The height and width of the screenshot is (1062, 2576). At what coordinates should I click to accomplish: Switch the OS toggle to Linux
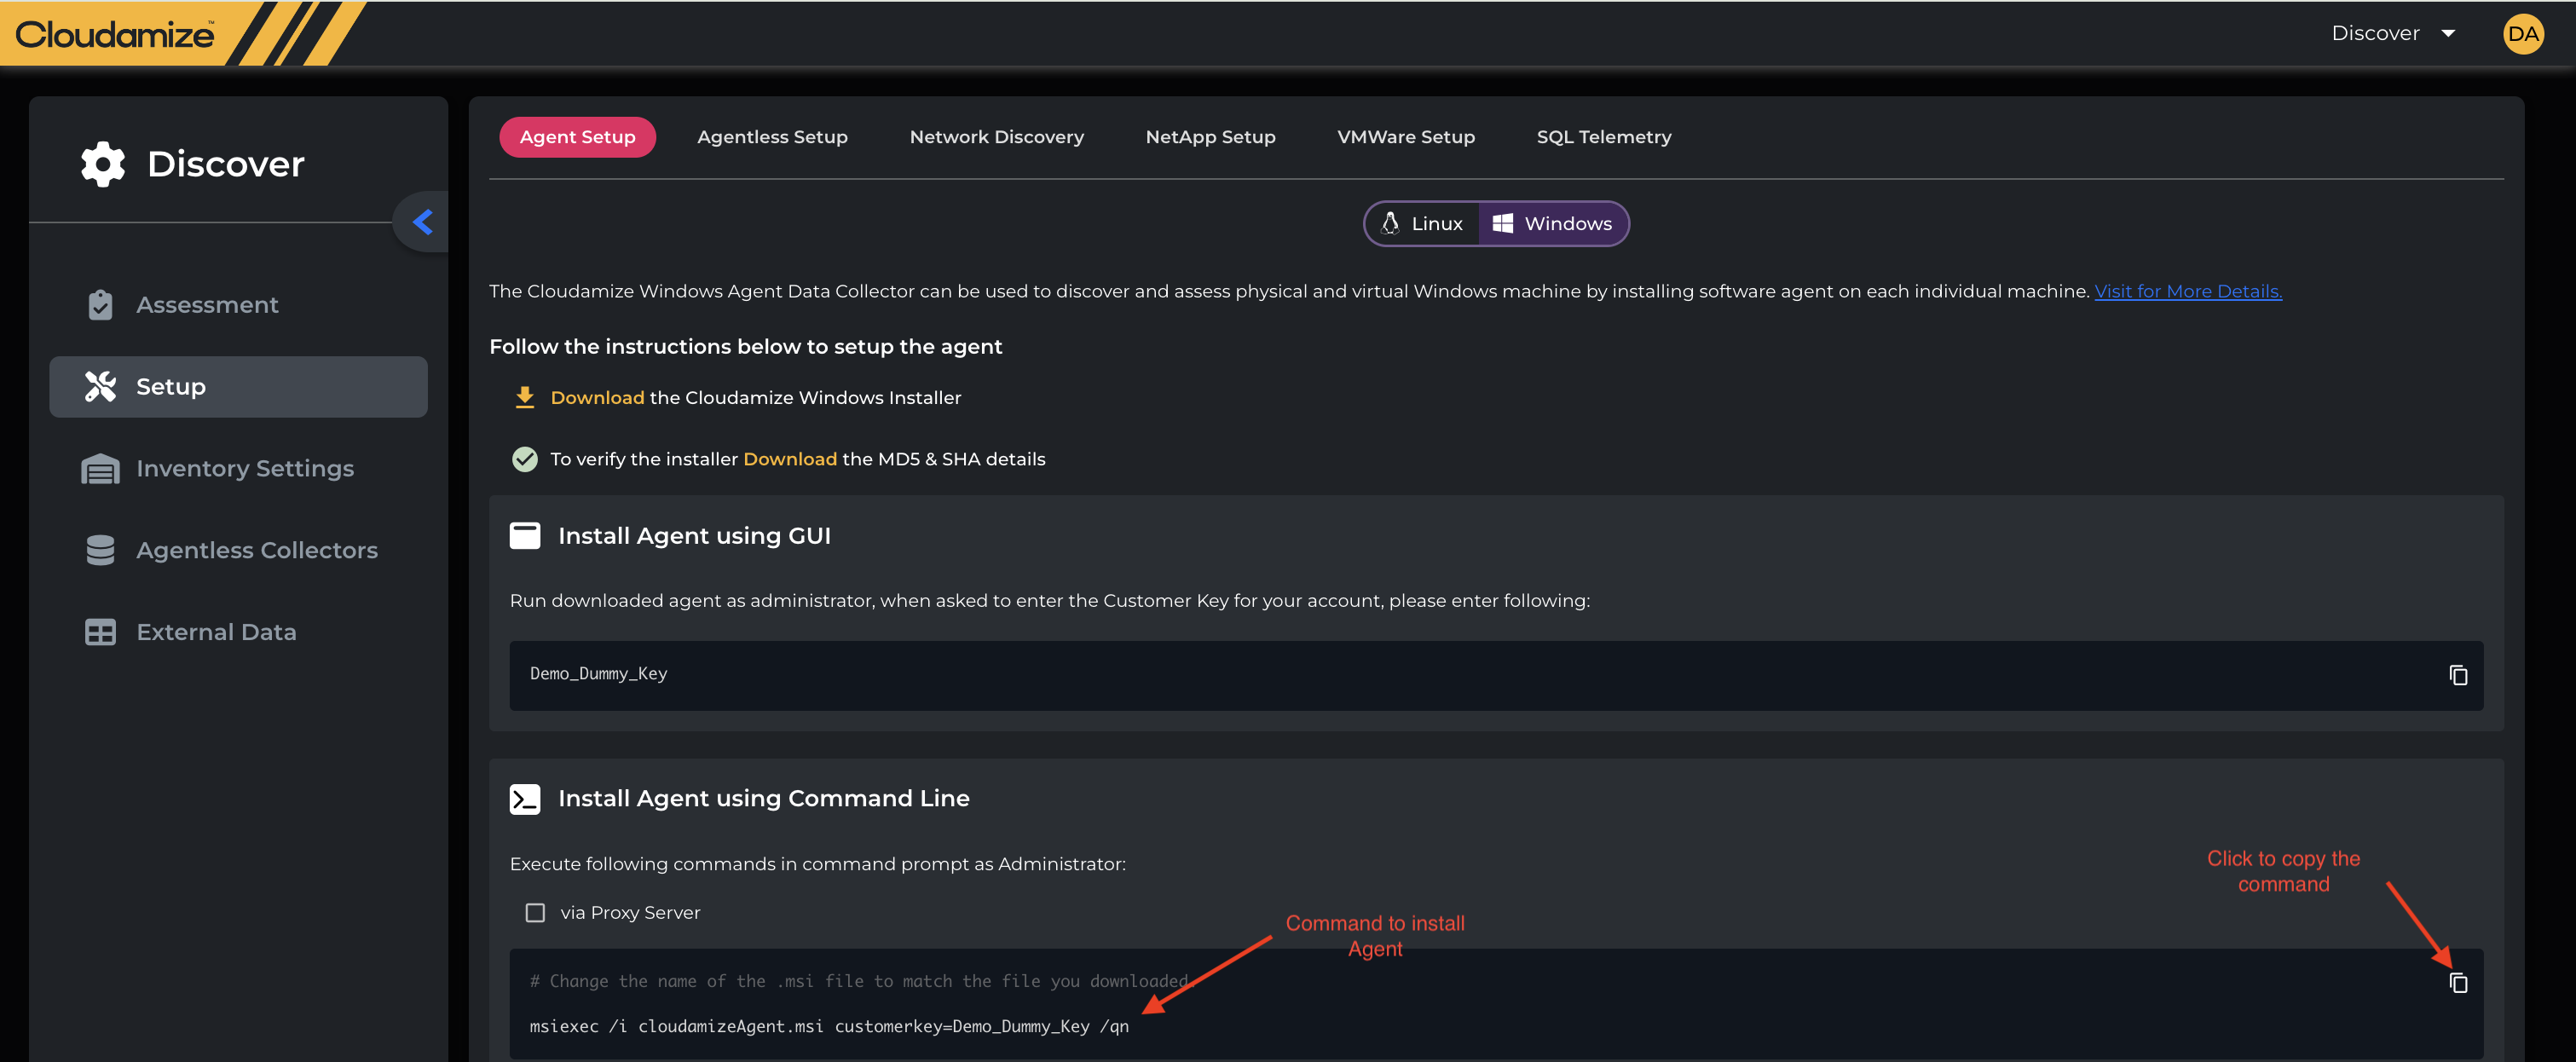click(1422, 224)
